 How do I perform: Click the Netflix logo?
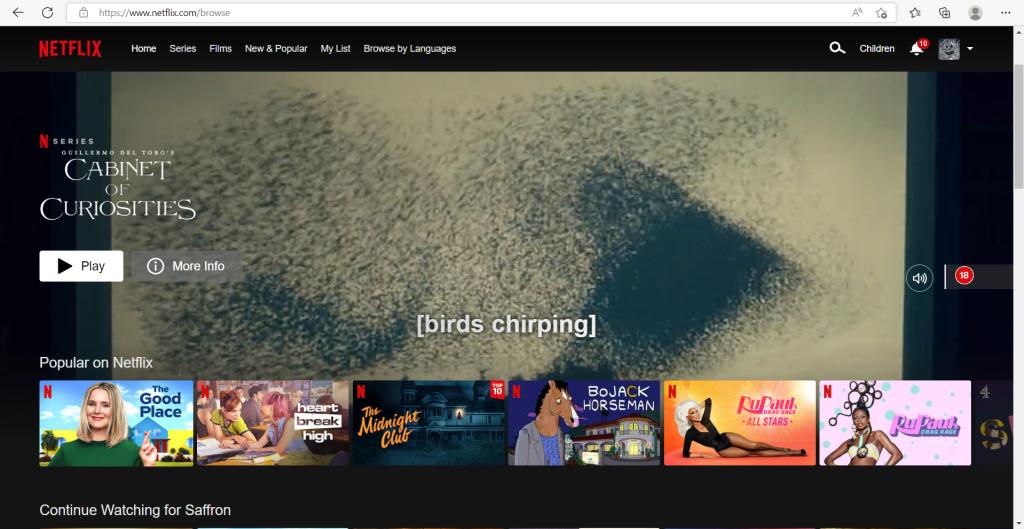click(70, 49)
